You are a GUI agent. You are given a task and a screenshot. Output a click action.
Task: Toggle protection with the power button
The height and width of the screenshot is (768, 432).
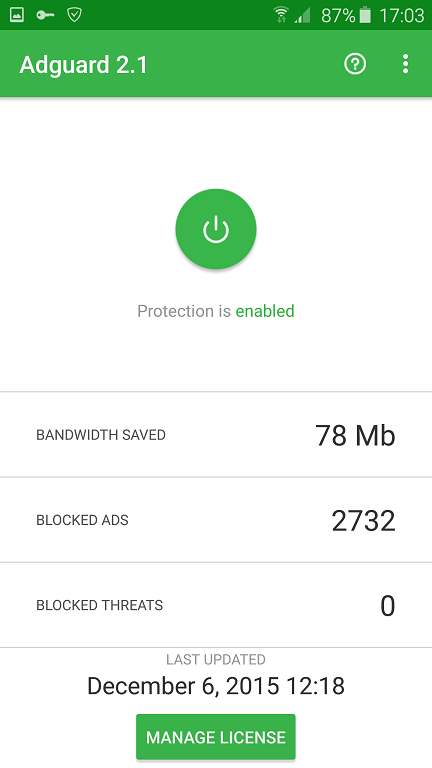216,229
